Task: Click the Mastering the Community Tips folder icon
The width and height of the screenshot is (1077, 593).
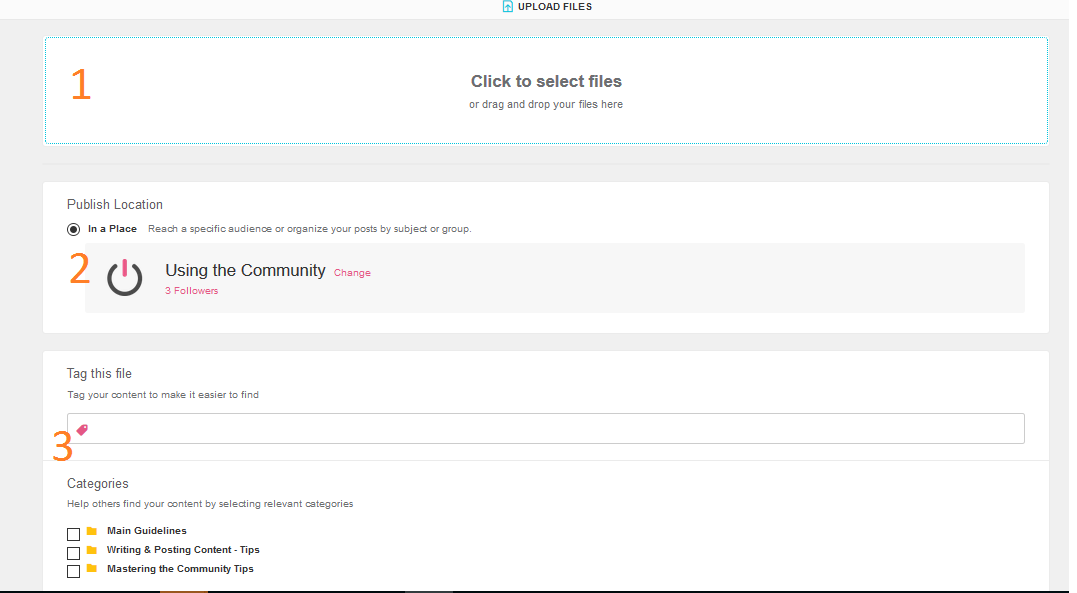Action: [x=92, y=568]
